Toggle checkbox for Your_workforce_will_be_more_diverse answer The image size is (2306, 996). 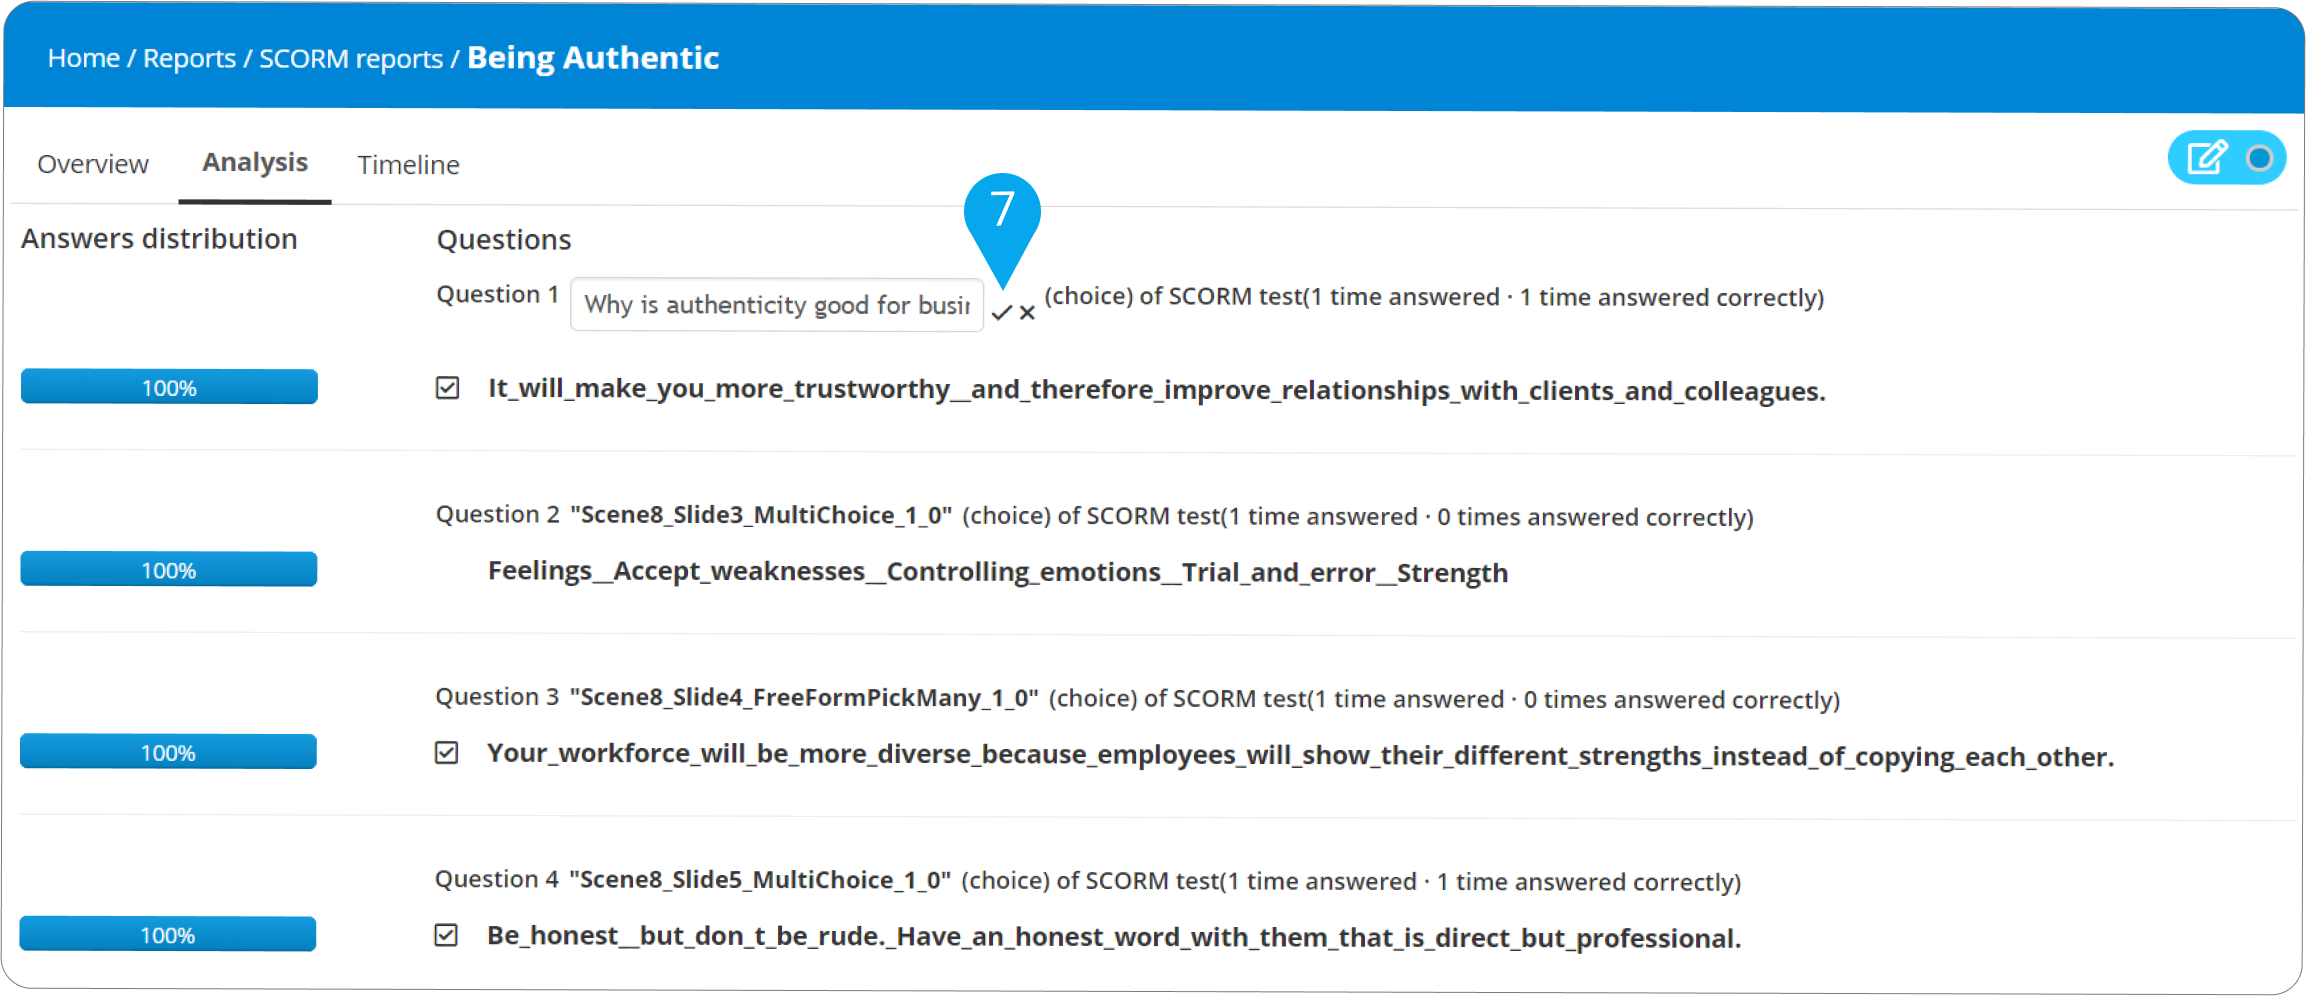pyautogui.click(x=446, y=753)
